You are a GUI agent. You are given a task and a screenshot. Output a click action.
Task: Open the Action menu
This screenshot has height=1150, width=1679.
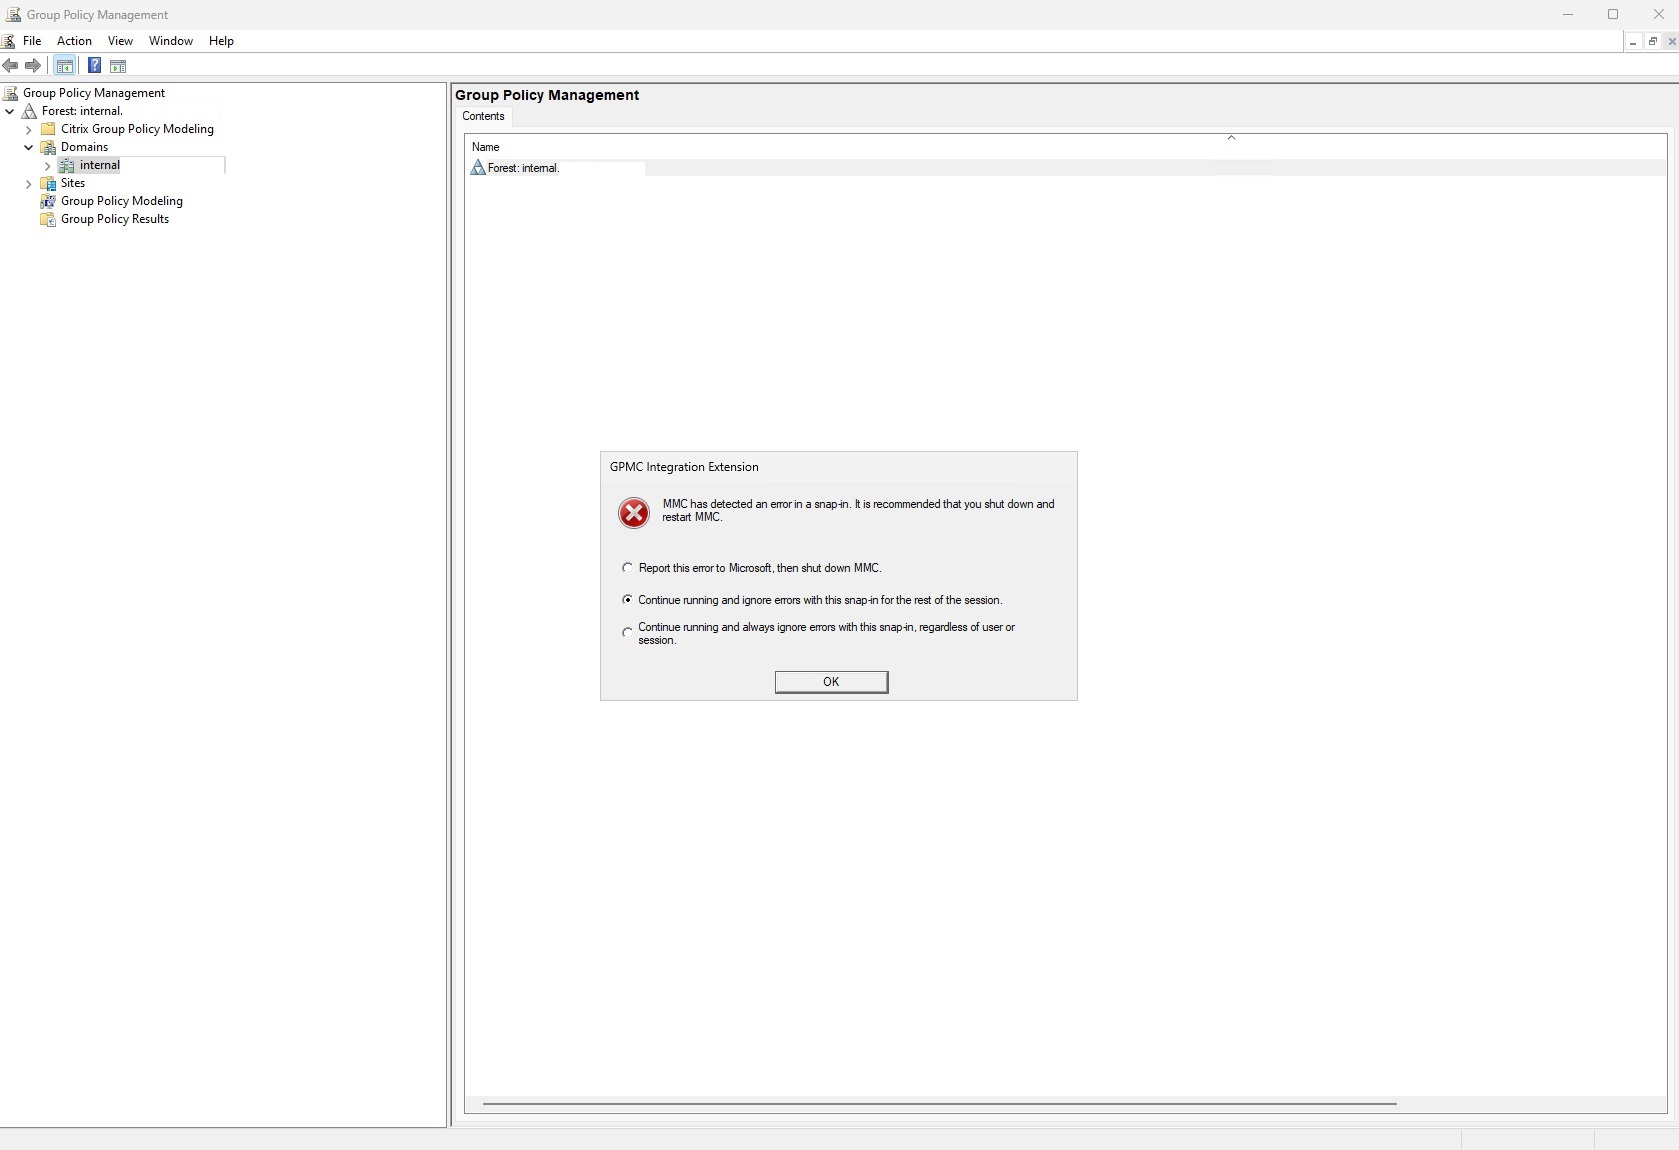click(x=74, y=41)
